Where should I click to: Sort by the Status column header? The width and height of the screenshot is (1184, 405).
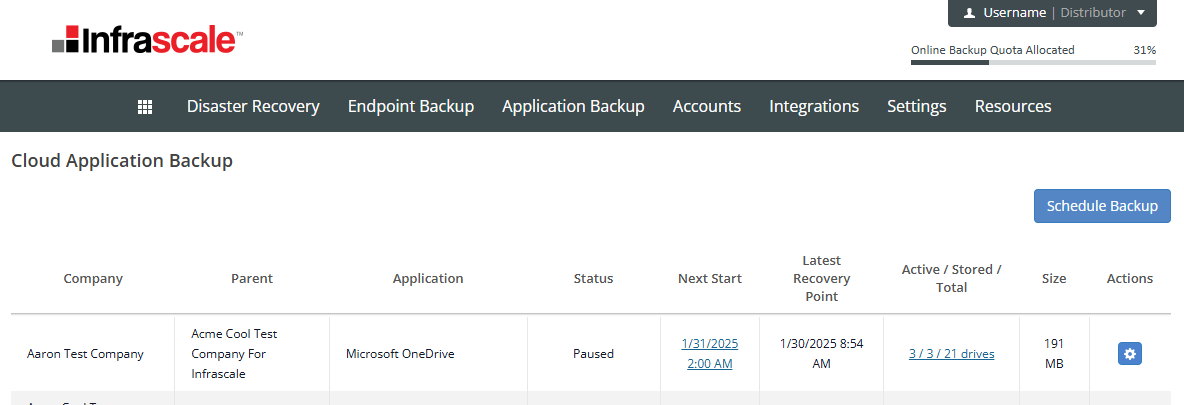593,279
